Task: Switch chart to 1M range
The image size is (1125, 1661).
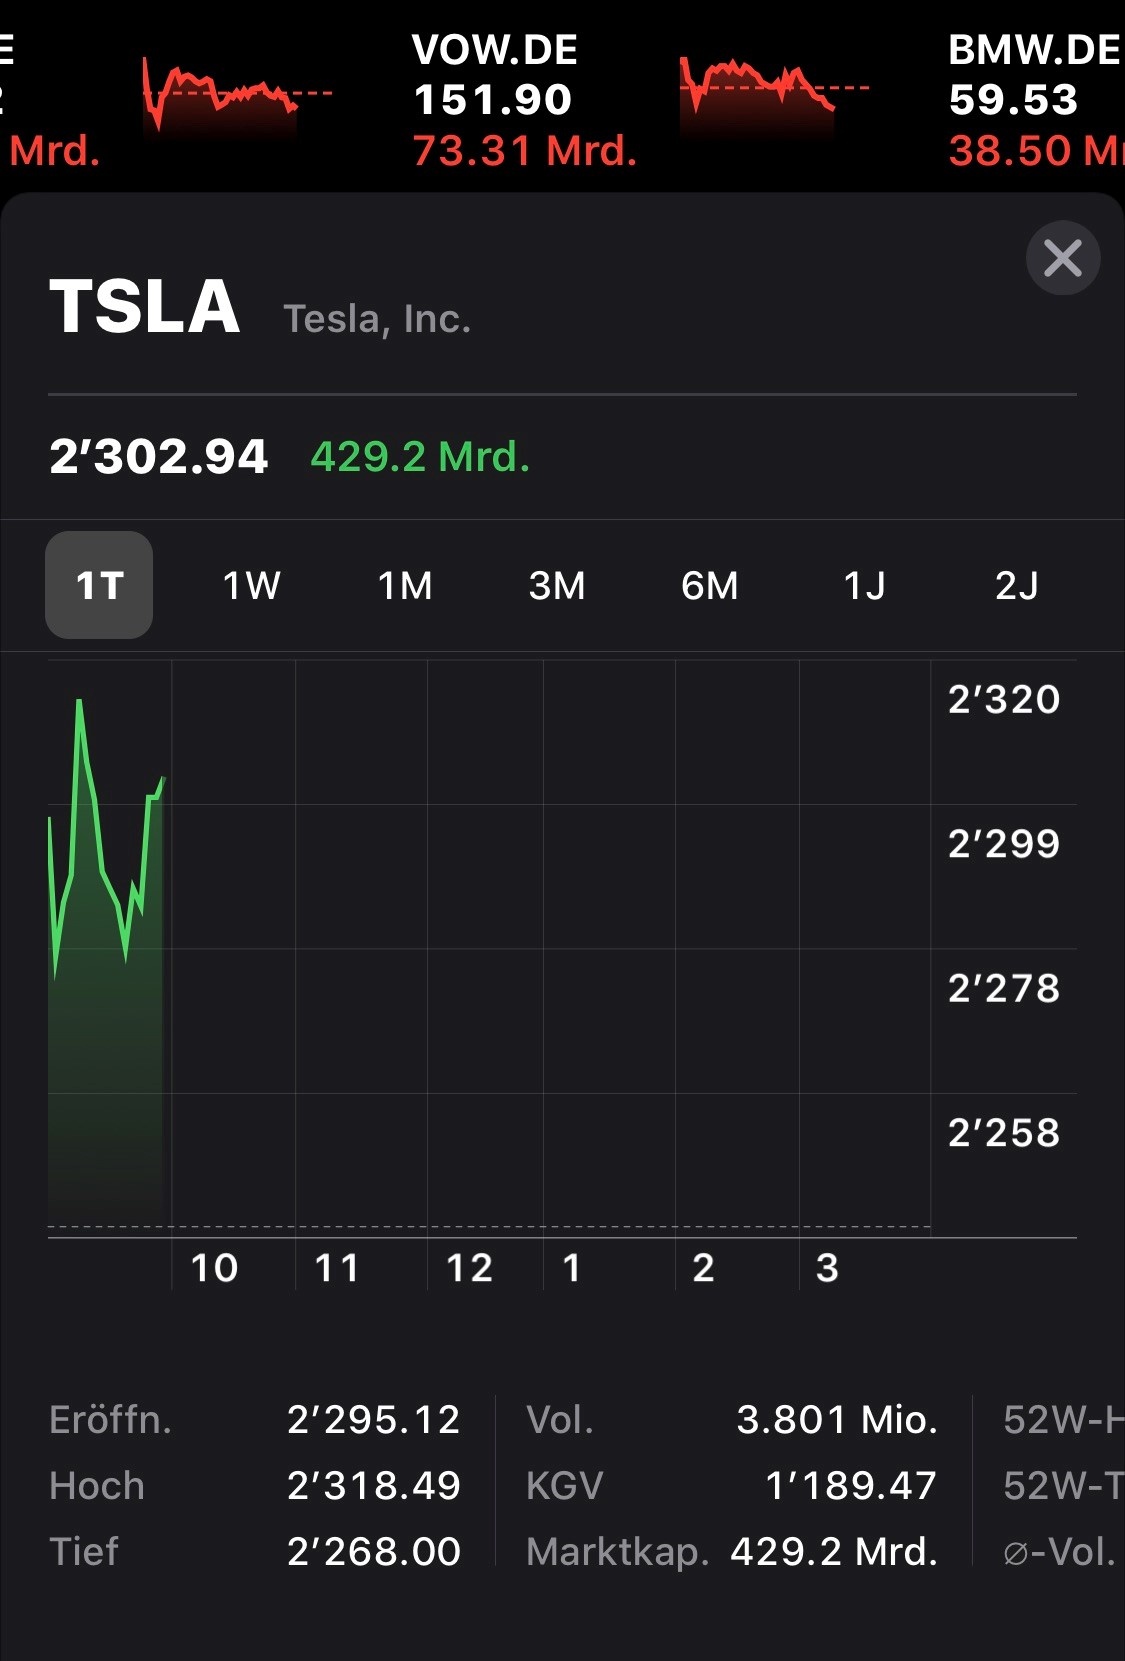Action: [x=405, y=585]
